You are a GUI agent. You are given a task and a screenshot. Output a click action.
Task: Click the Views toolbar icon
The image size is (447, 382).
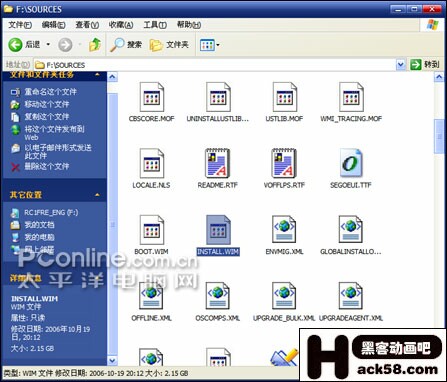tap(207, 45)
